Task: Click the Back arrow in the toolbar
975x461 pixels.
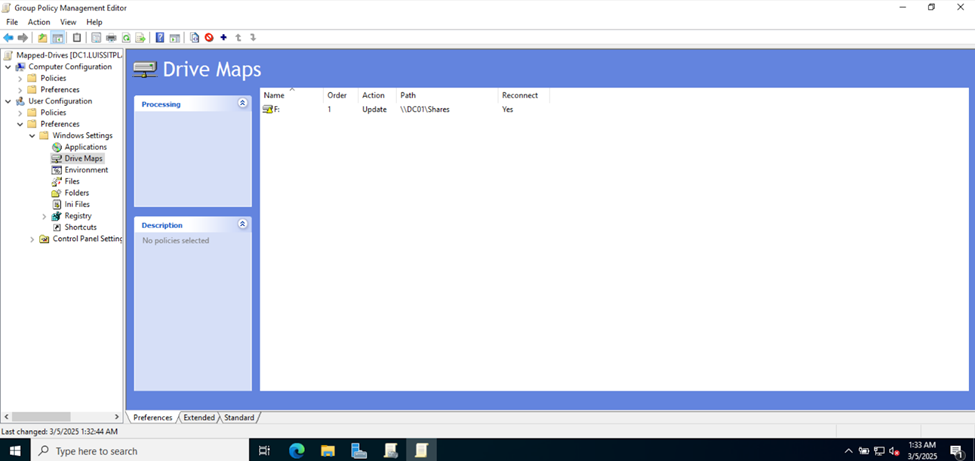Action: (8, 38)
